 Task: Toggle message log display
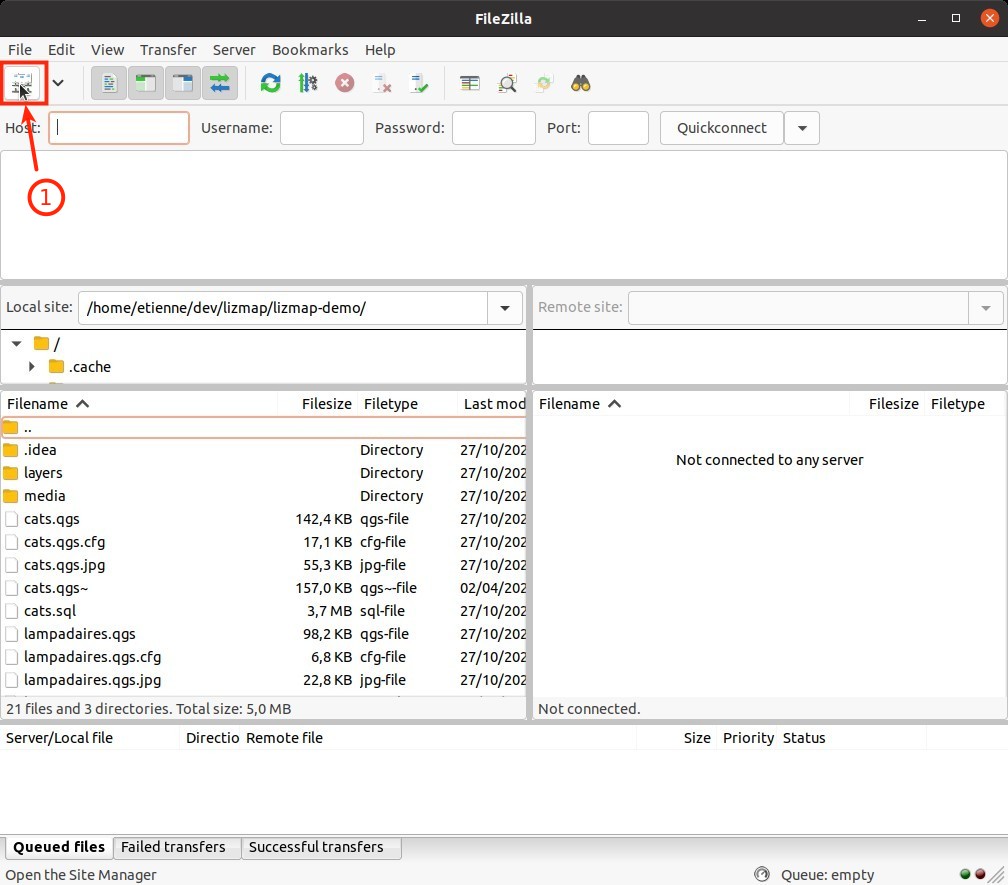point(109,83)
